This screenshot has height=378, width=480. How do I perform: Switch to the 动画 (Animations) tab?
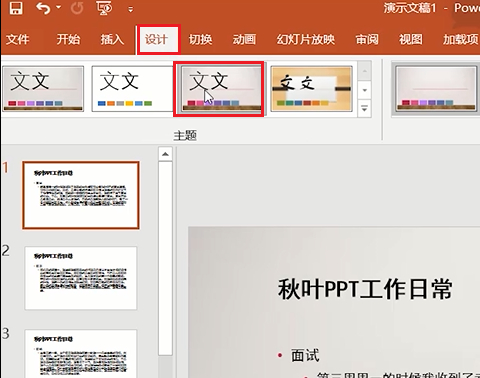coord(244,40)
